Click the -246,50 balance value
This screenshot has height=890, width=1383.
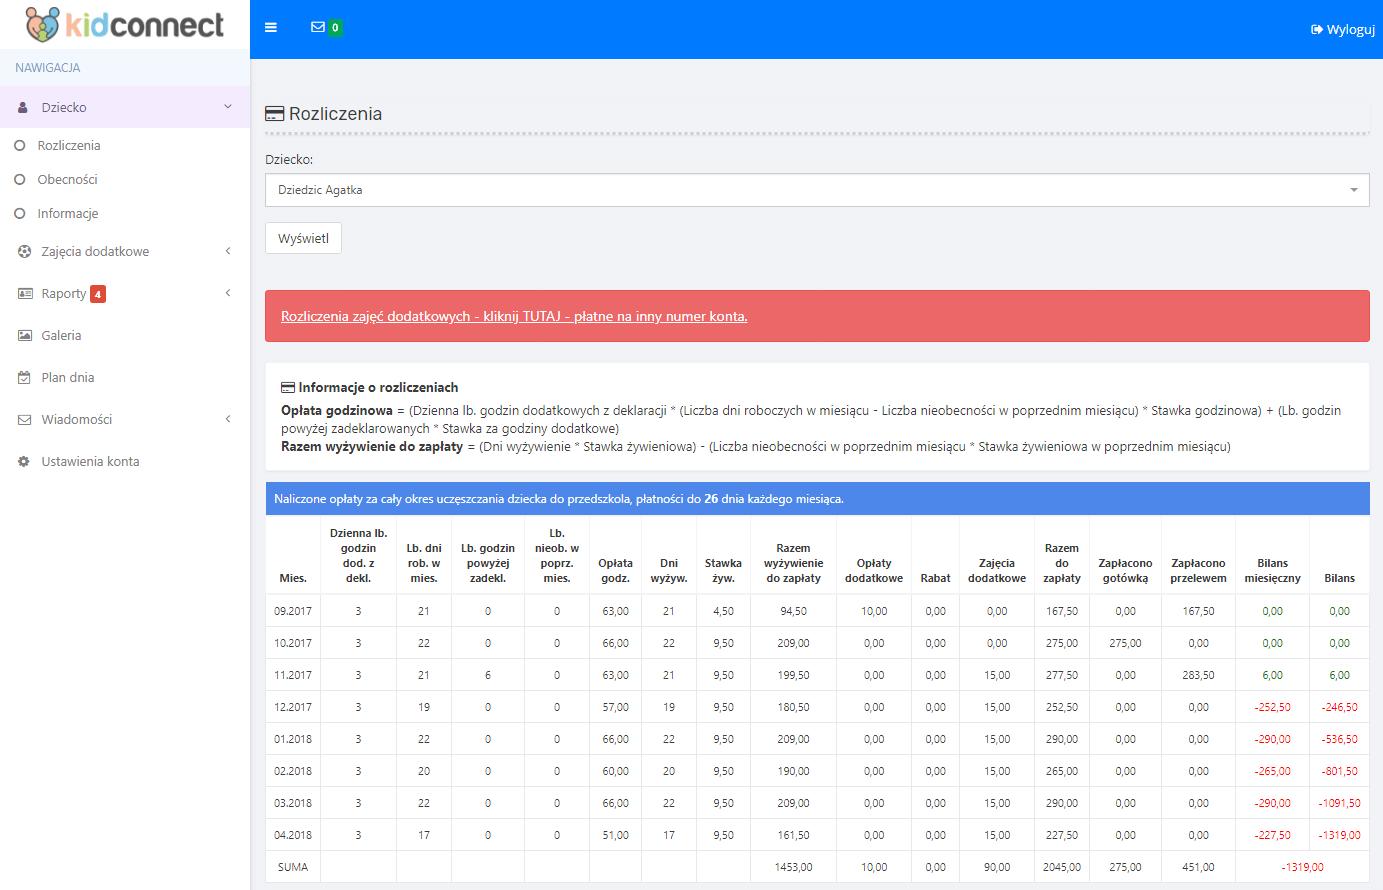[x=1340, y=707]
